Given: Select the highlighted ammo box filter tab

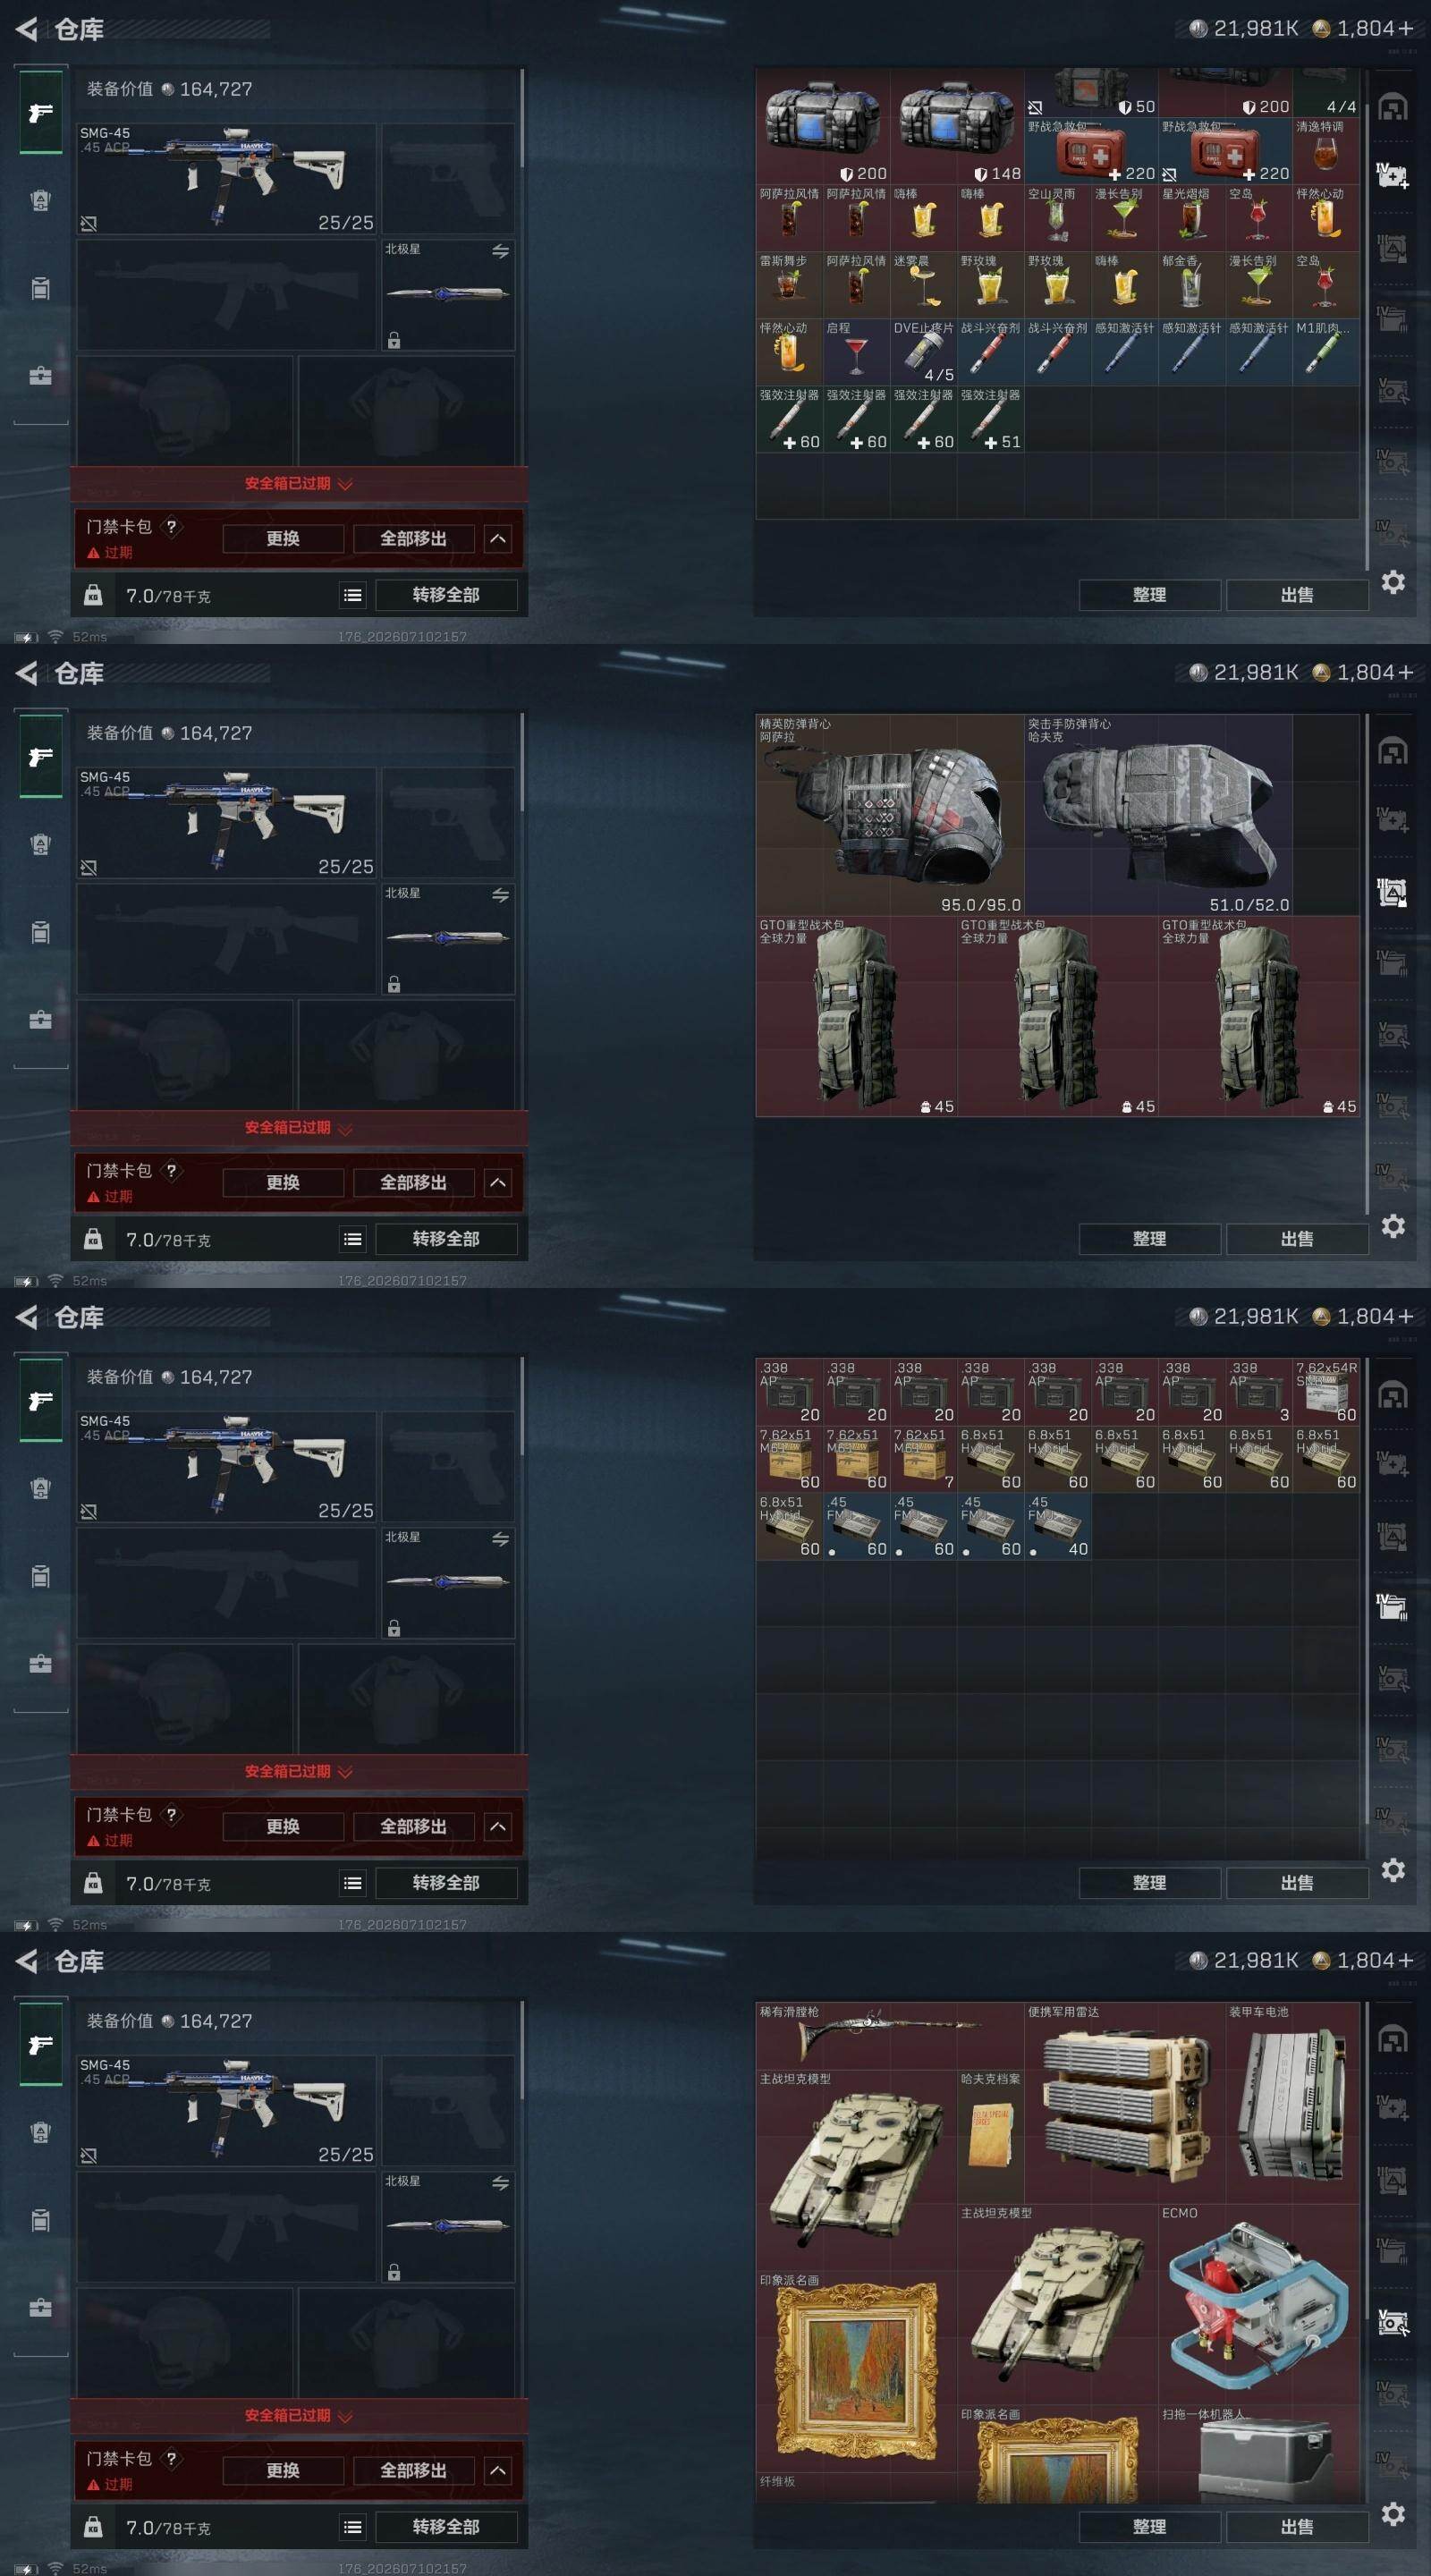Looking at the screenshot, I should point(1393,1607).
